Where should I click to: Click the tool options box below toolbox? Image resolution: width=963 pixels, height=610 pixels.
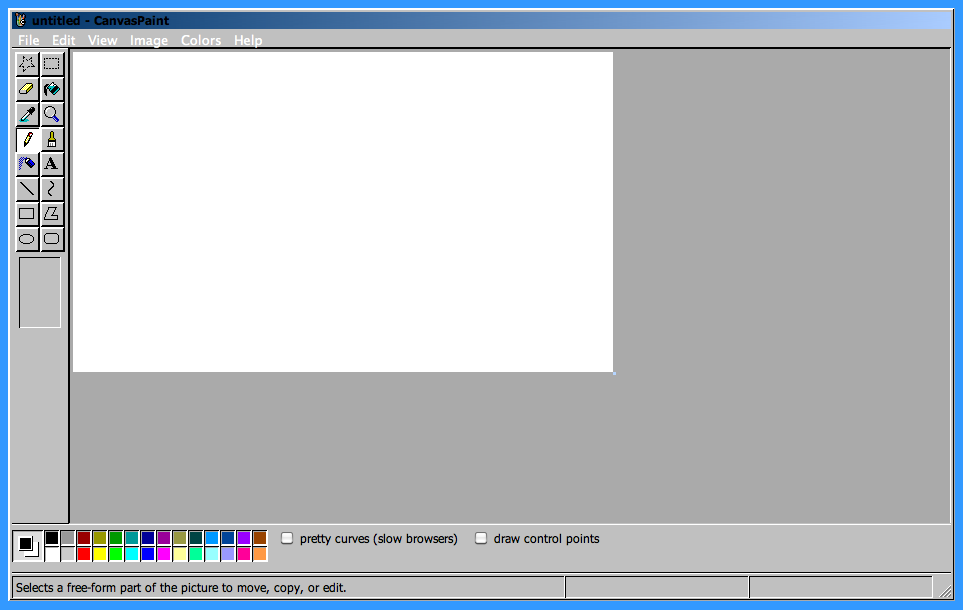pyautogui.click(x=40, y=292)
